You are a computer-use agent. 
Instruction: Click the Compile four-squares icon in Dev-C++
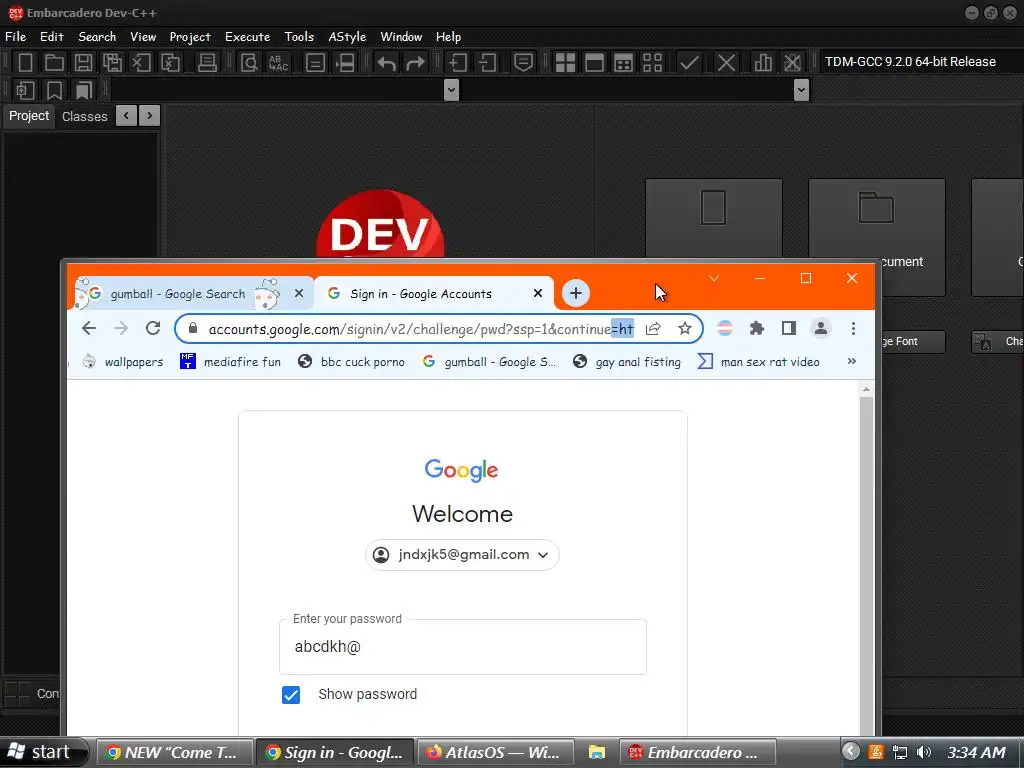click(x=566, y=63)
